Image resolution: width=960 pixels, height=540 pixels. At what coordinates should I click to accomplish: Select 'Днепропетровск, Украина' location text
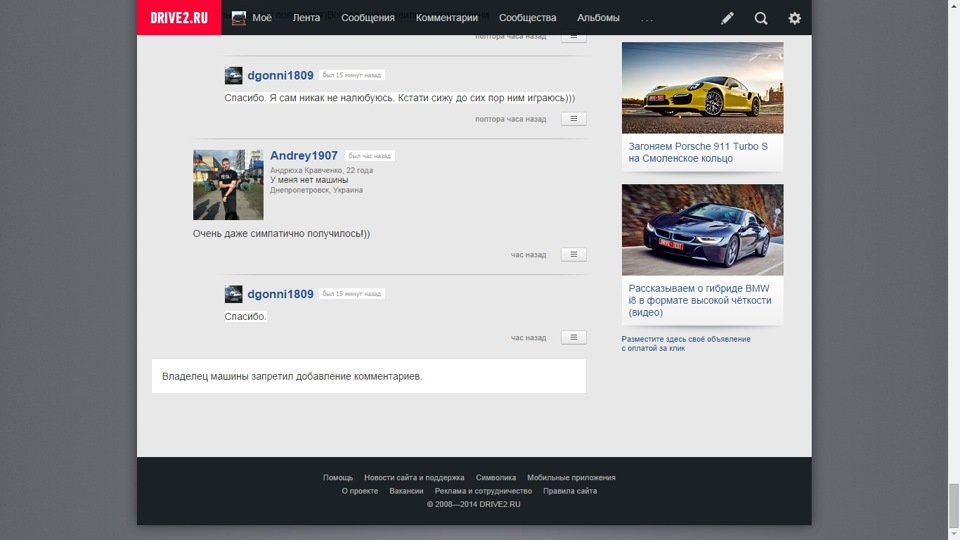[x=317, y=190]
